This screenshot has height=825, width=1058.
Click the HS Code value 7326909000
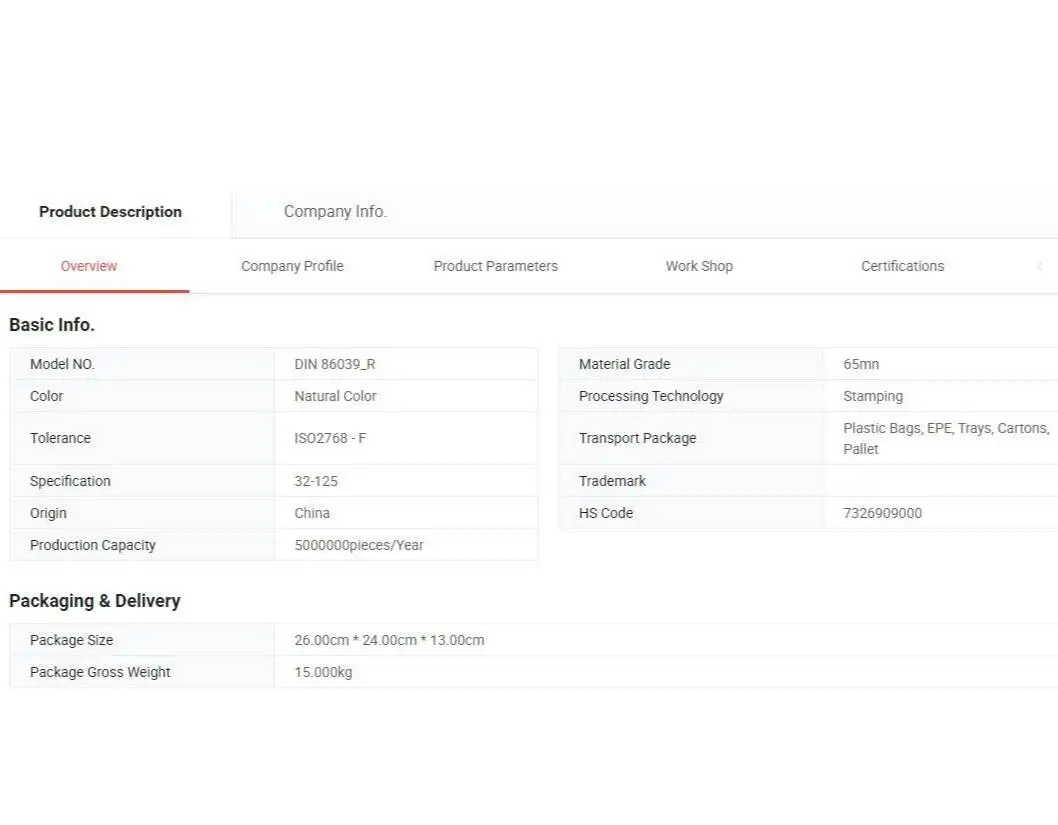[x=882, y=513]
